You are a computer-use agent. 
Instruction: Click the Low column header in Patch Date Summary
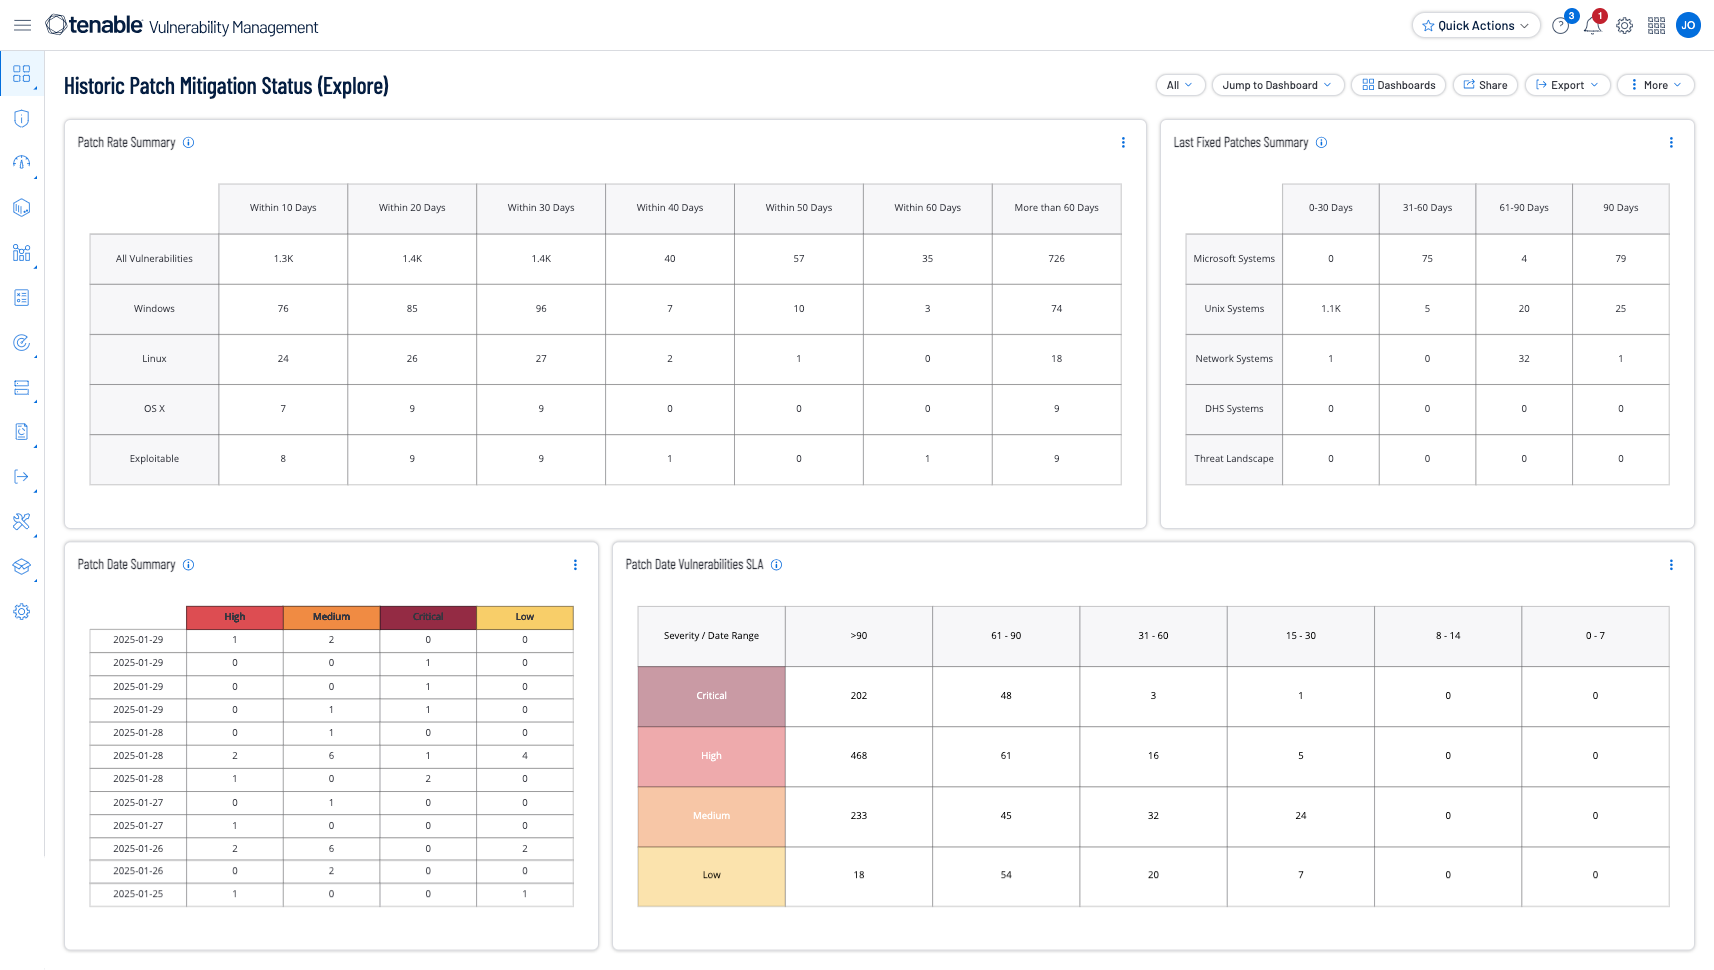tap(525, 617)
